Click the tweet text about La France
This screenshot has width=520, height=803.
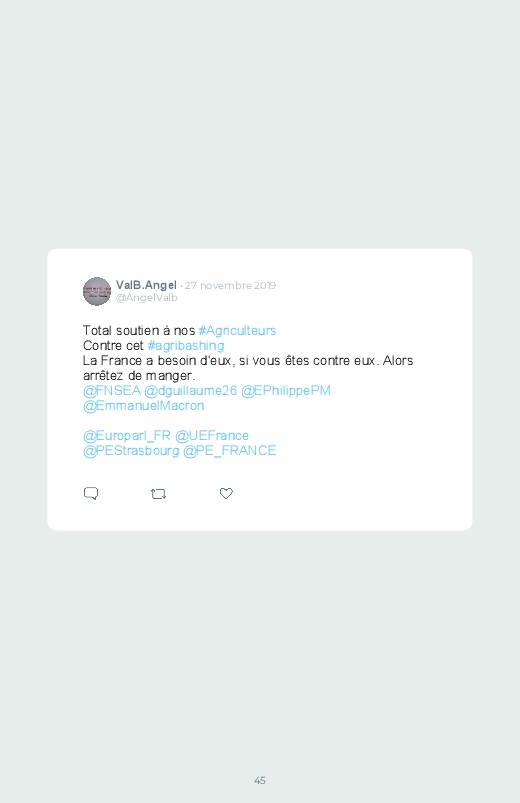point(248,368)
